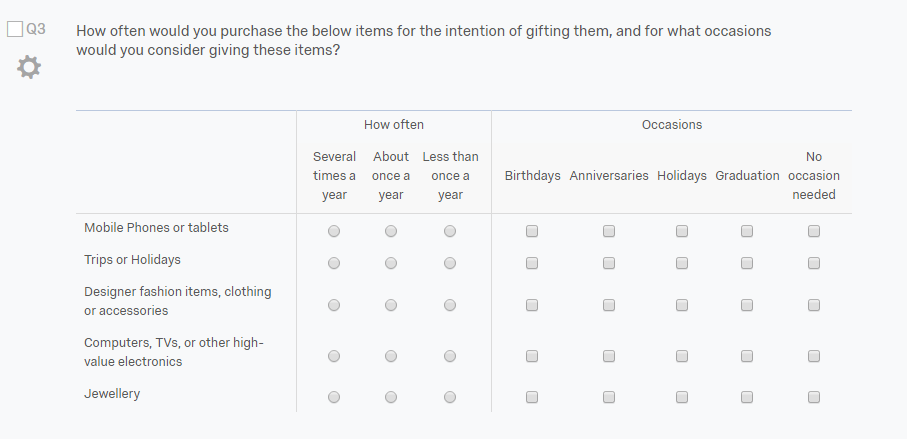
Task: Select Several times a year for Mobile Phones
Action: click(x=334, y=231)
